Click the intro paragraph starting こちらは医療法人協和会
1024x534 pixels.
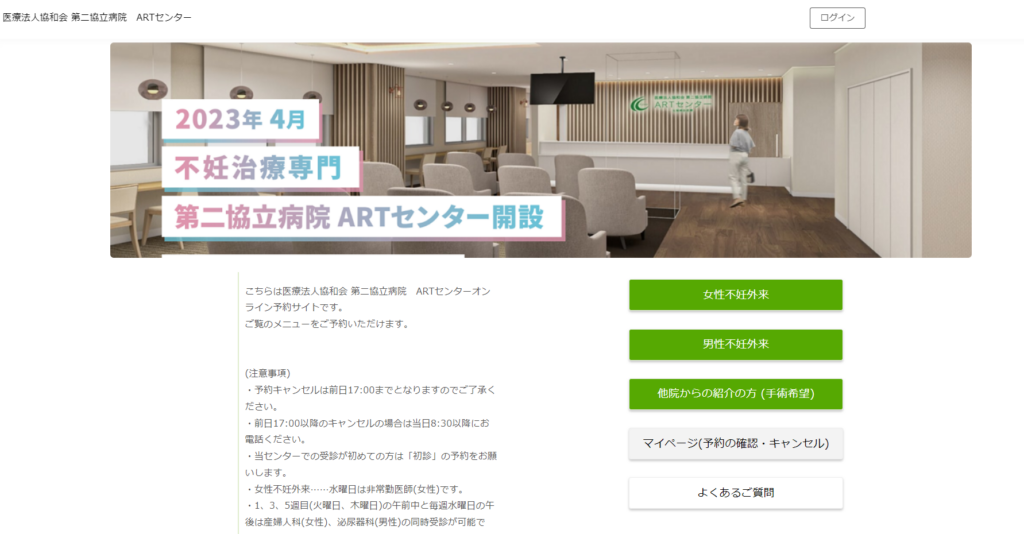368,307
